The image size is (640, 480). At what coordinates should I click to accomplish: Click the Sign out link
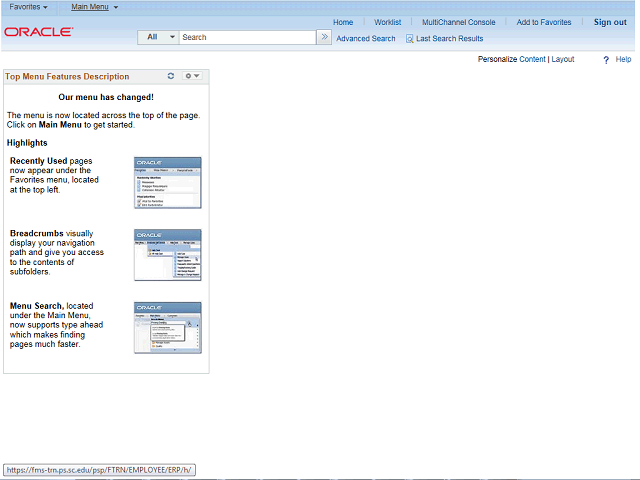(x=610, y=22)
